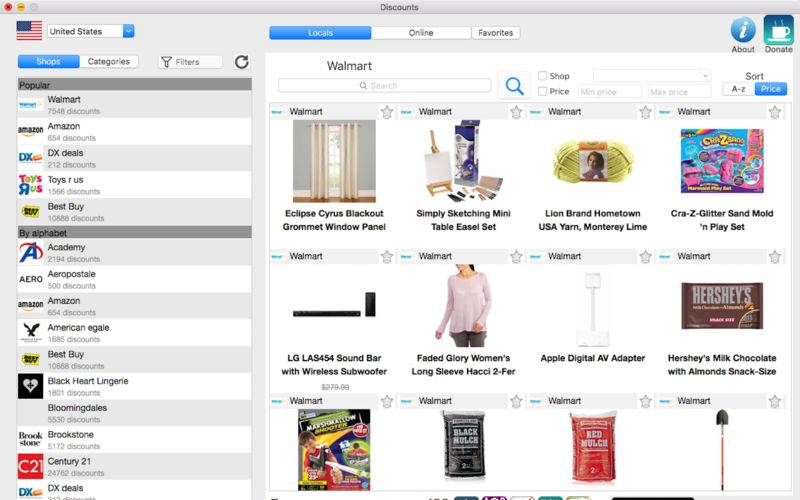Select Black Heart Lingerie shop logo
This screenshot has height=500, width=800.
tap(31, 386)
